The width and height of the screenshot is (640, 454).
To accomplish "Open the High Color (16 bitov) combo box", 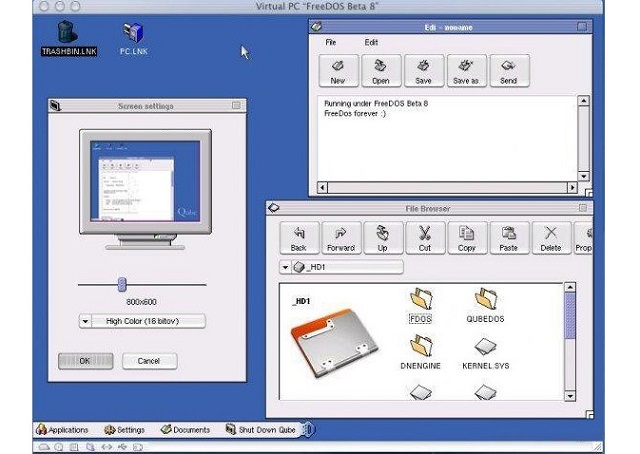I will (x=142, y=321).
